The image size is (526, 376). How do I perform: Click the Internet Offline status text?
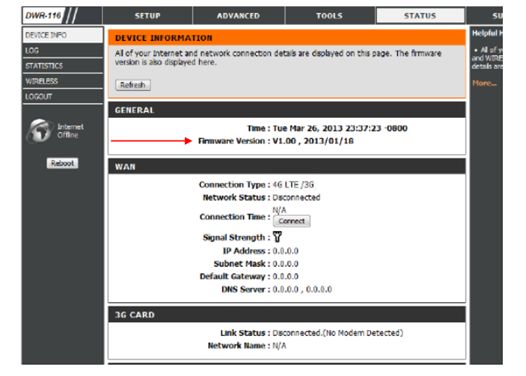click(x=70, y=131)
